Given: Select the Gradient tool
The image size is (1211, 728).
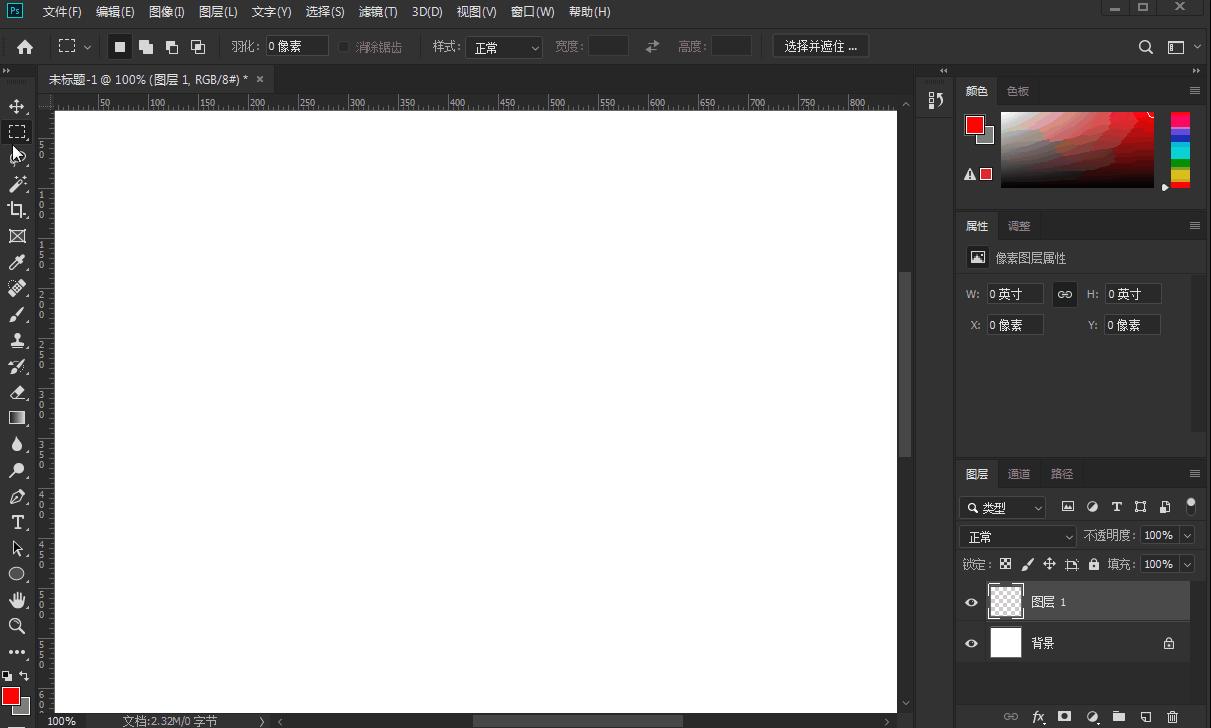Looking at the screenshot, I should pos(16,418).
